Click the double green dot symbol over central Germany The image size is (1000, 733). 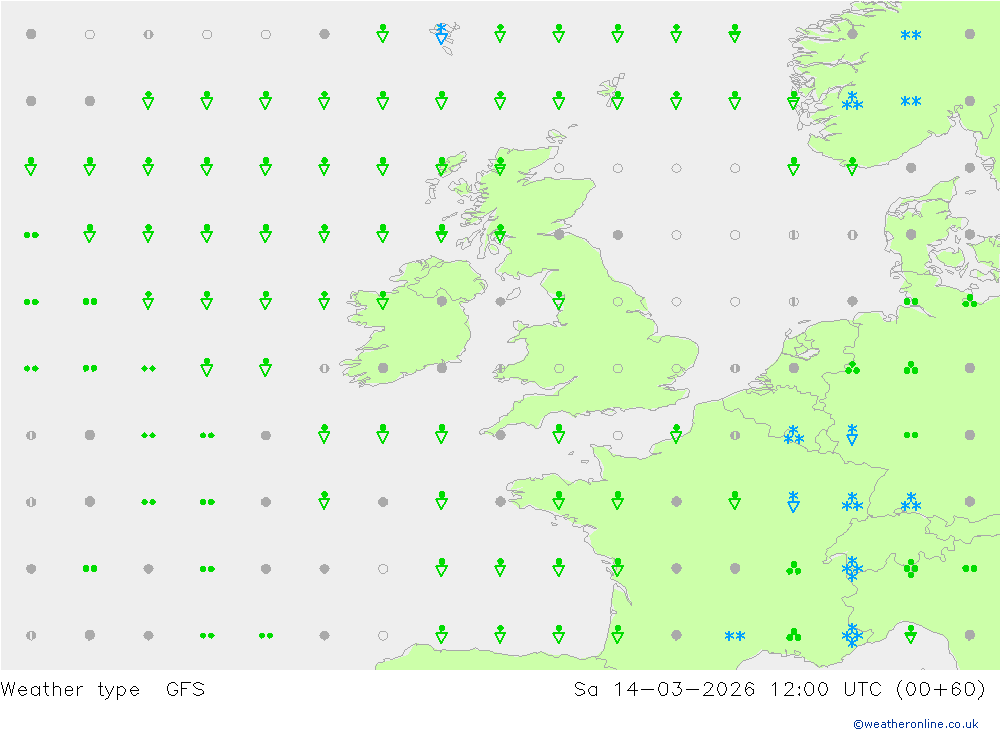[911, 435]
